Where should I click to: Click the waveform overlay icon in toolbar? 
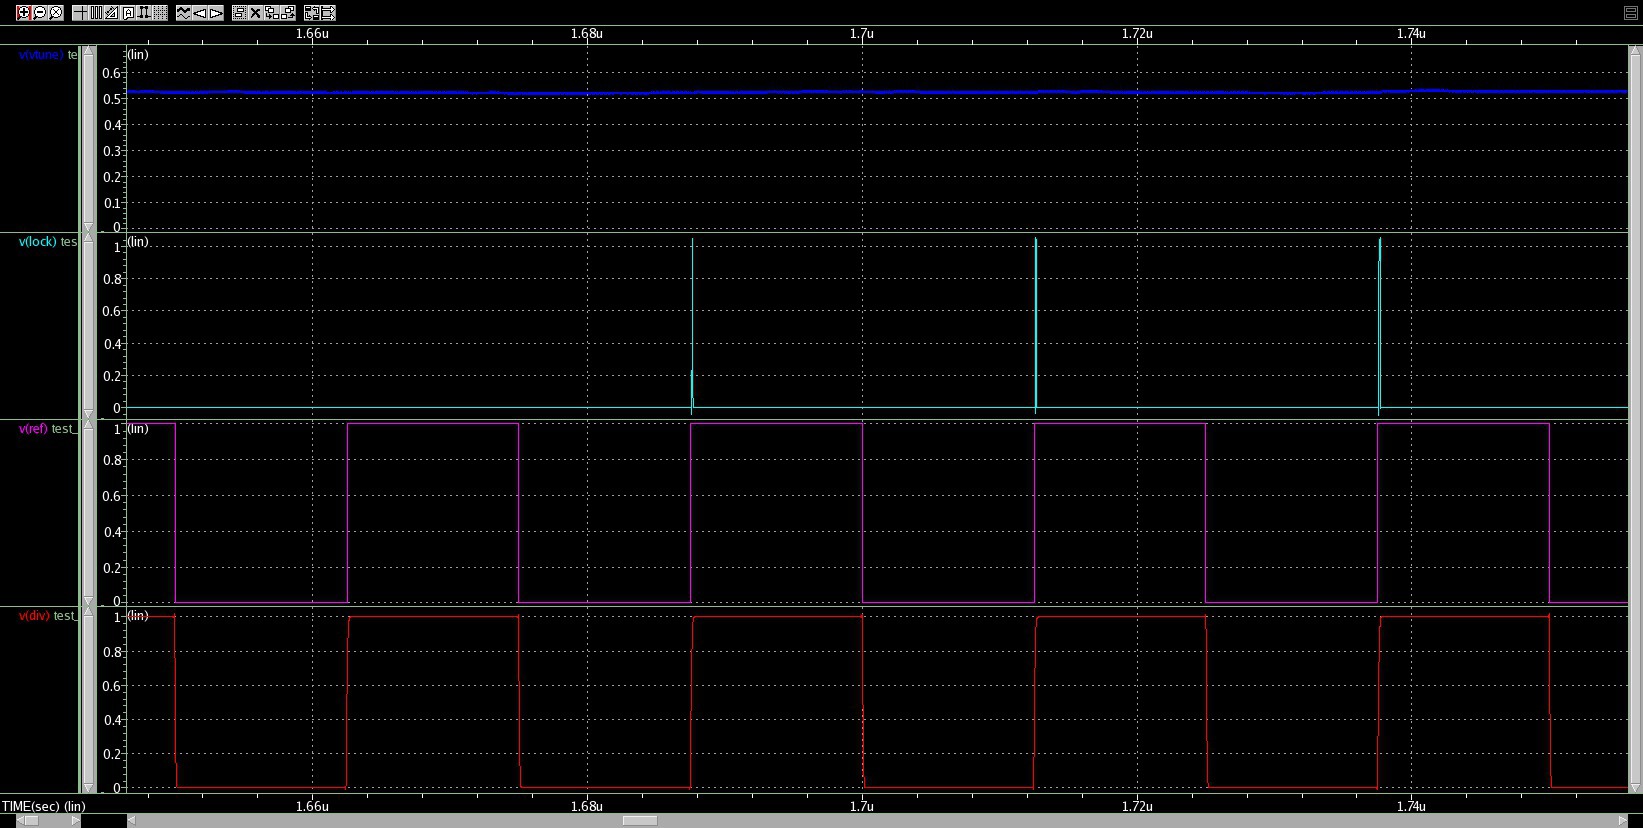(184, 13)
